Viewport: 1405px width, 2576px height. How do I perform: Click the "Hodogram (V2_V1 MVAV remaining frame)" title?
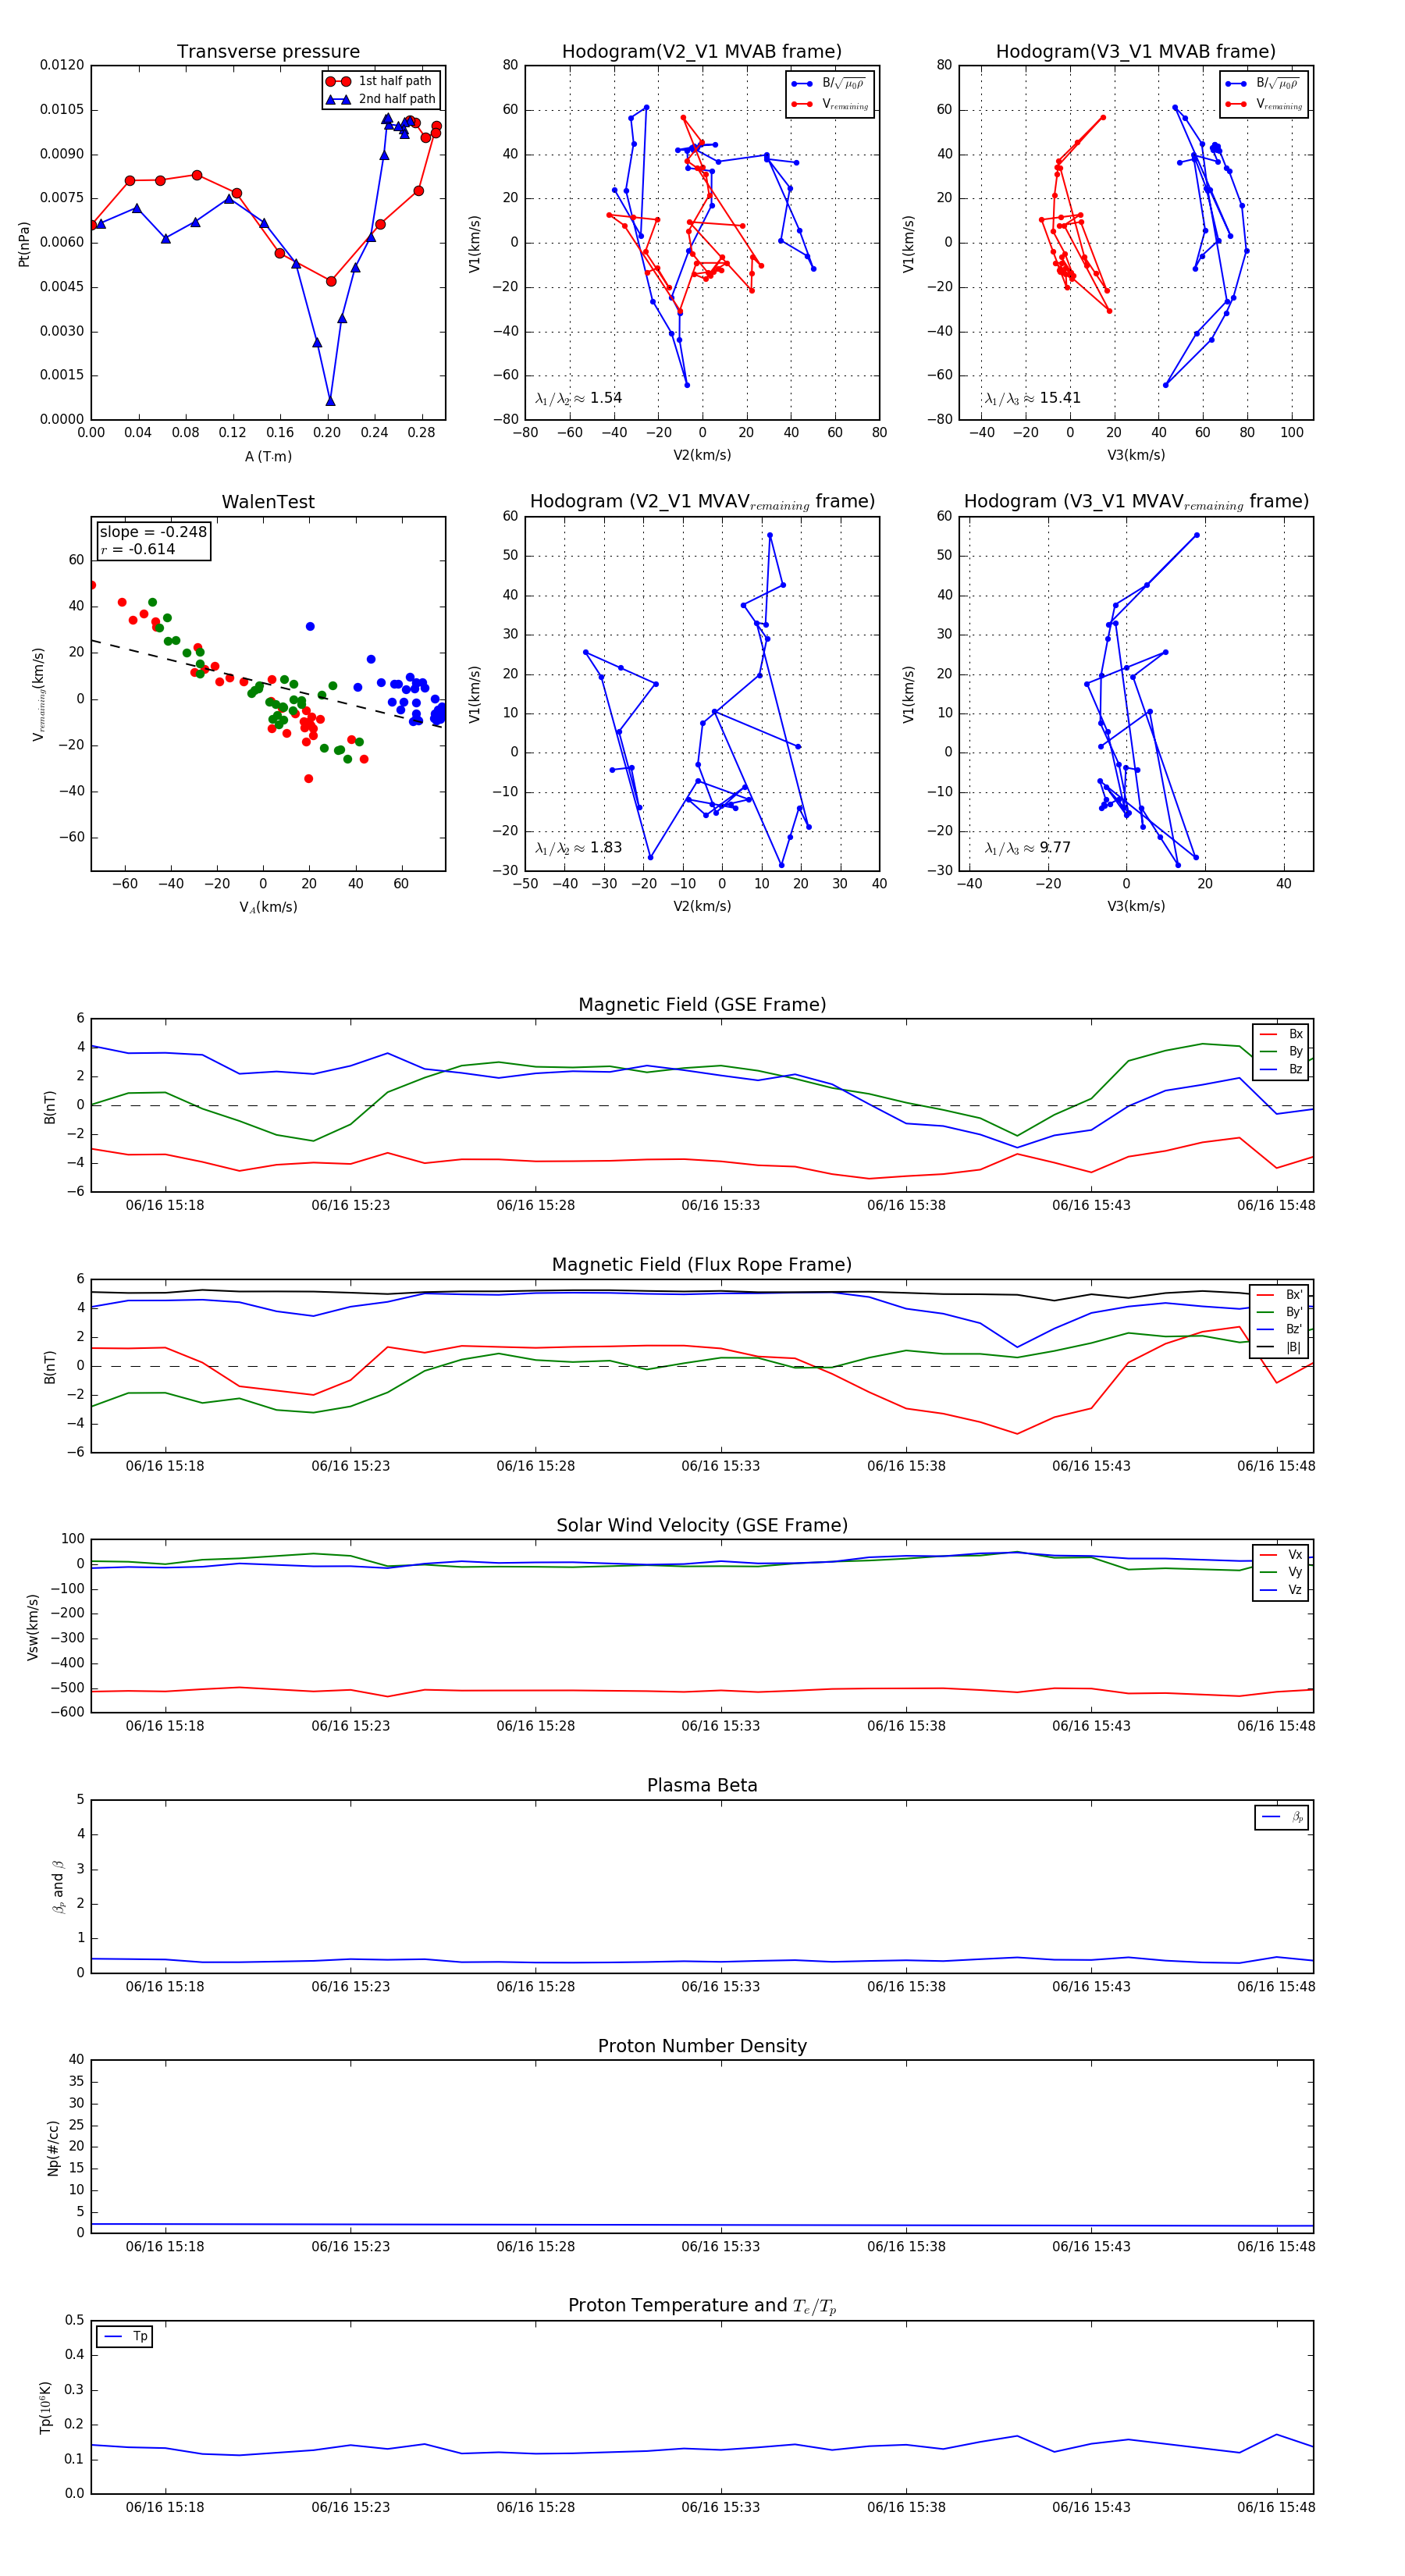702,502
